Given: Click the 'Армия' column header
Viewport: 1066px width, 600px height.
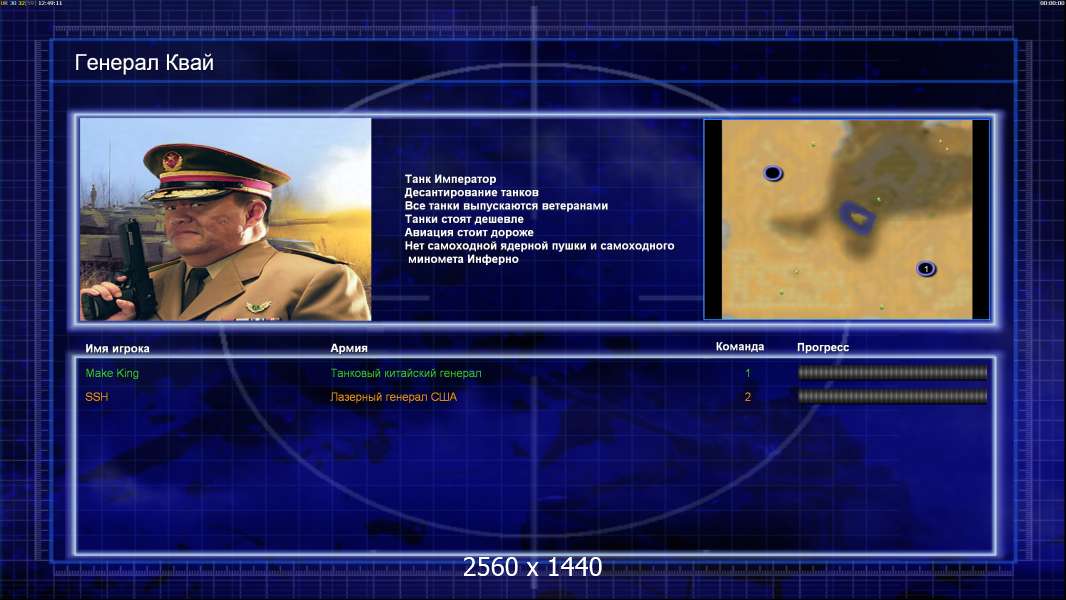Looking at the screenshot, I should pyautogui.click(x=349, y=348).
